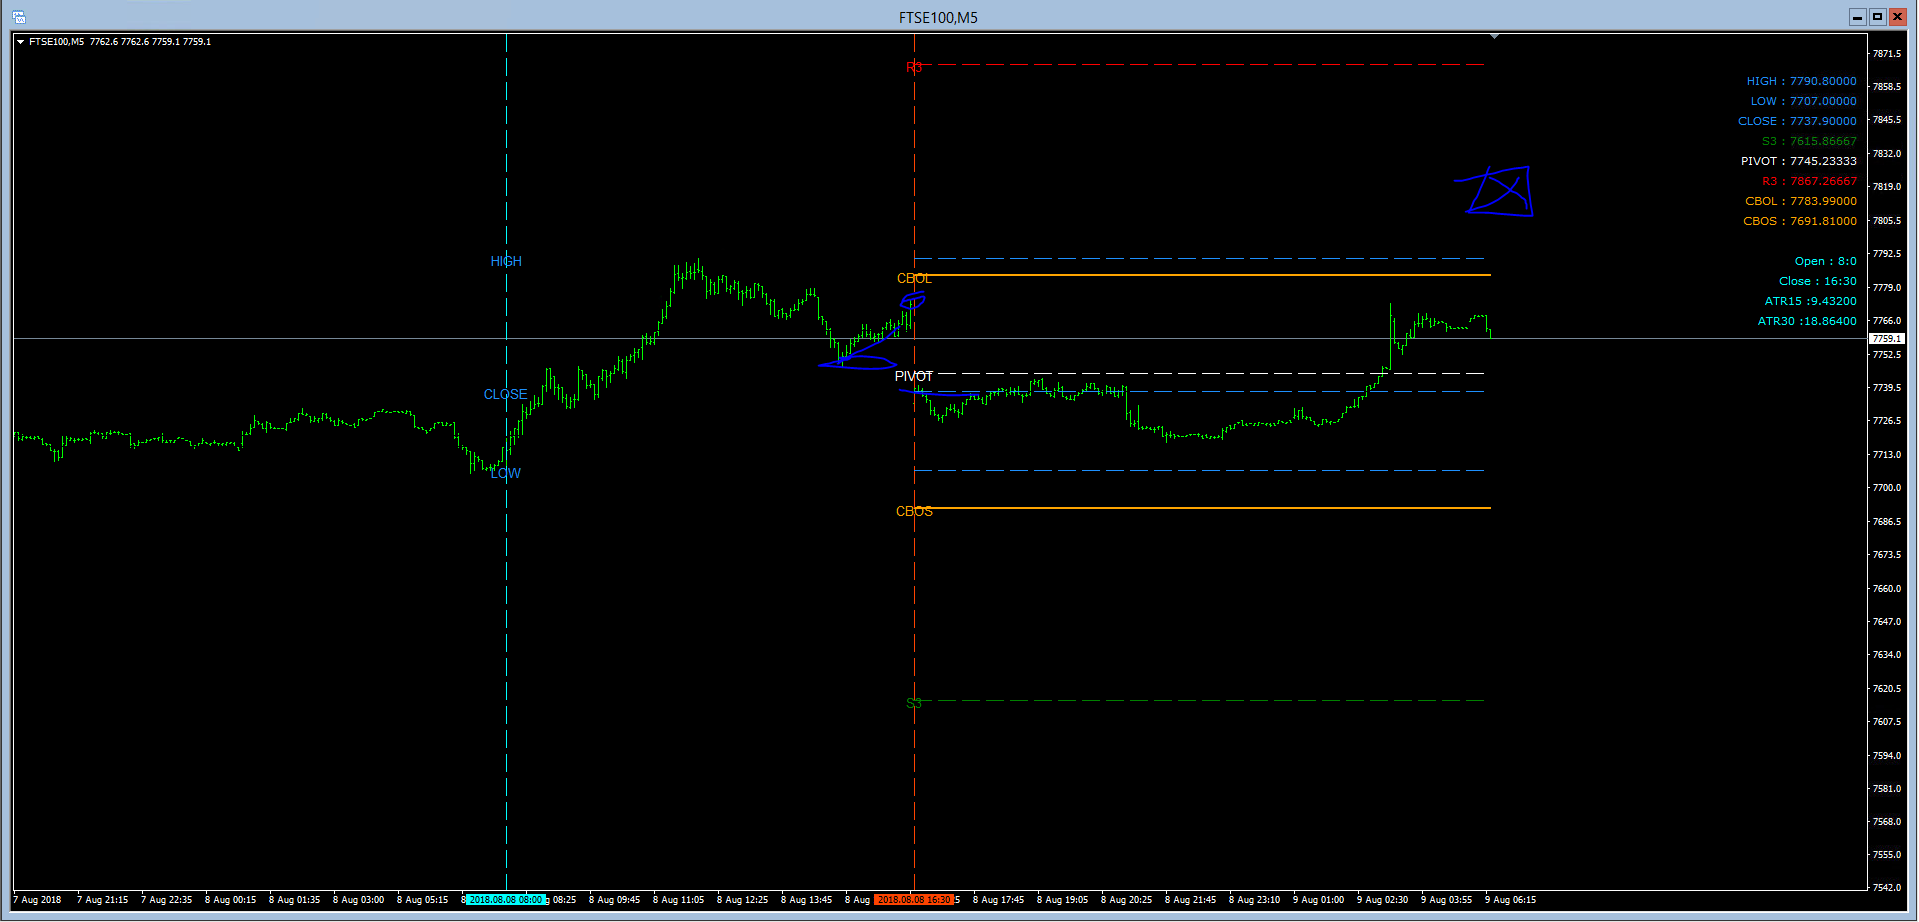Click the text CBOL : 7783.99000
1919x922 pixels.
point(1800,201)
